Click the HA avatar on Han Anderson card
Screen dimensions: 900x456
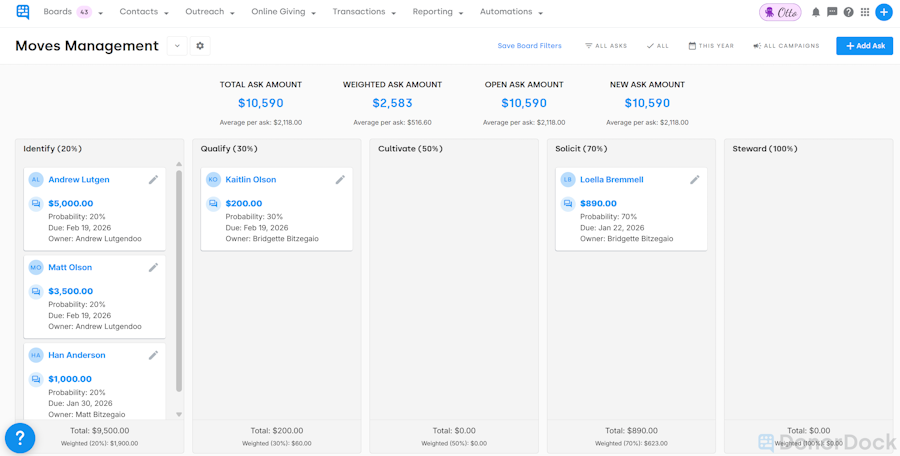(36, 355)
